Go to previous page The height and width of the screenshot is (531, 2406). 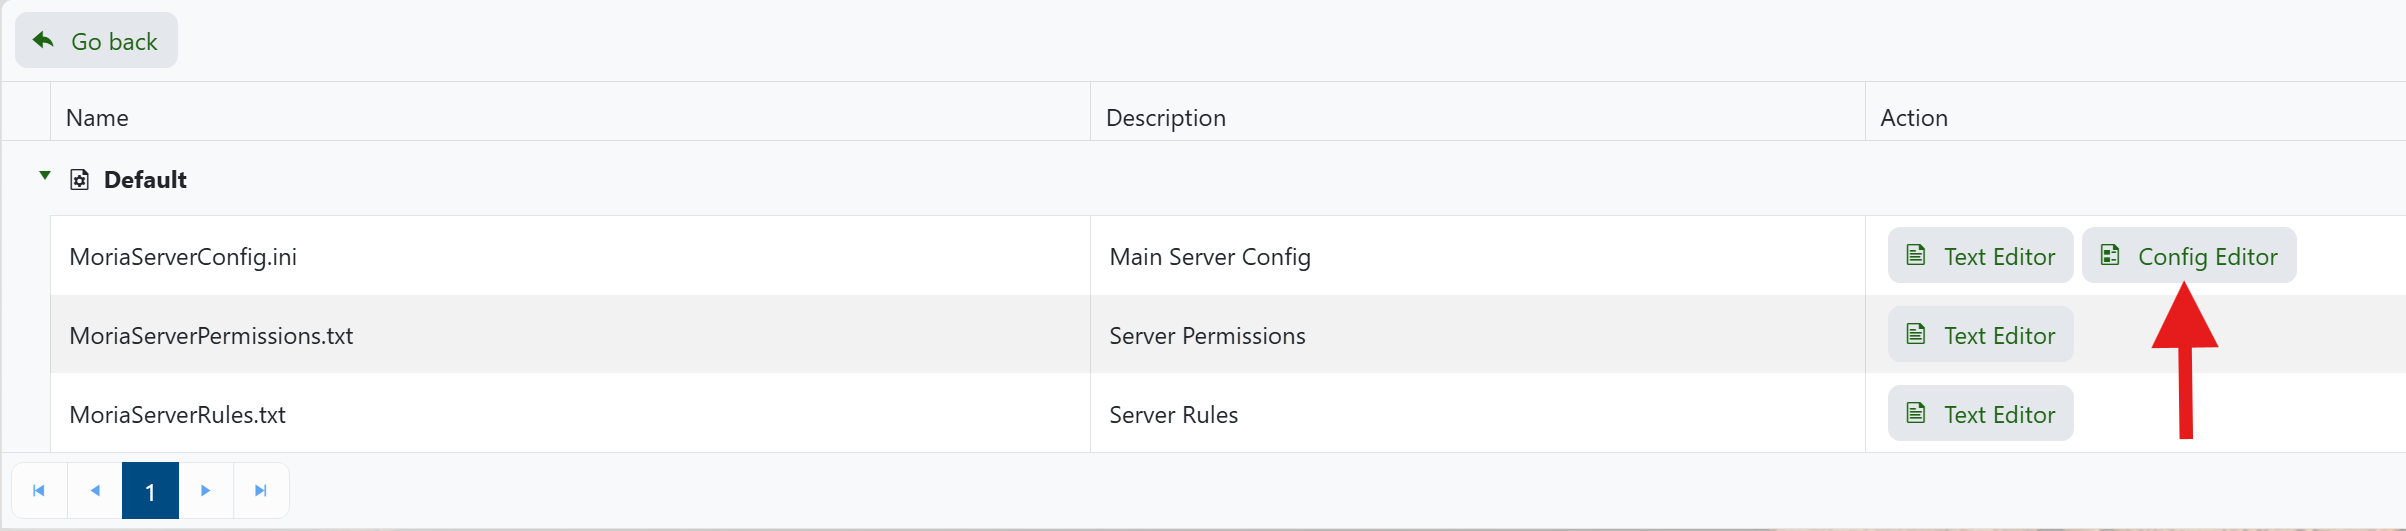(x=95, y=490)
